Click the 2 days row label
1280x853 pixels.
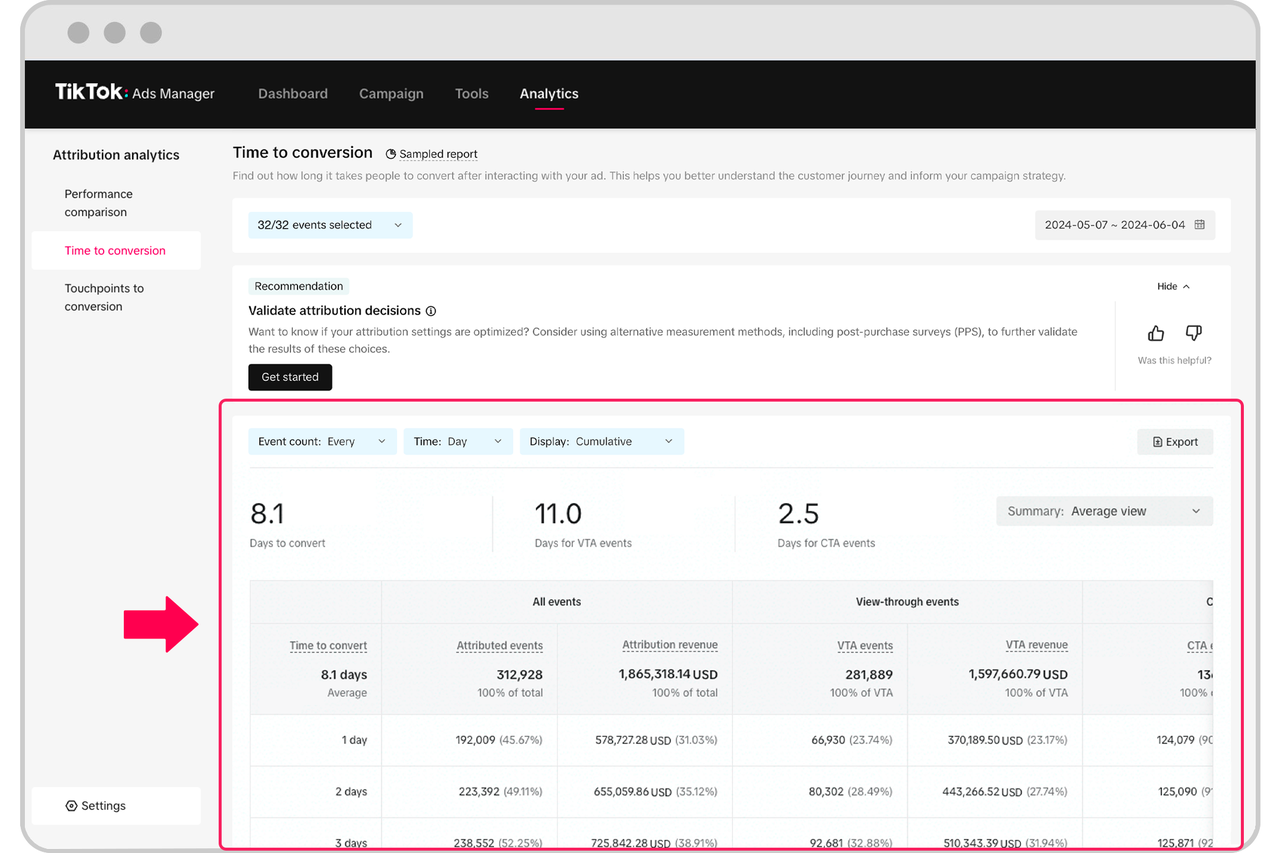[x=351, y=792]
